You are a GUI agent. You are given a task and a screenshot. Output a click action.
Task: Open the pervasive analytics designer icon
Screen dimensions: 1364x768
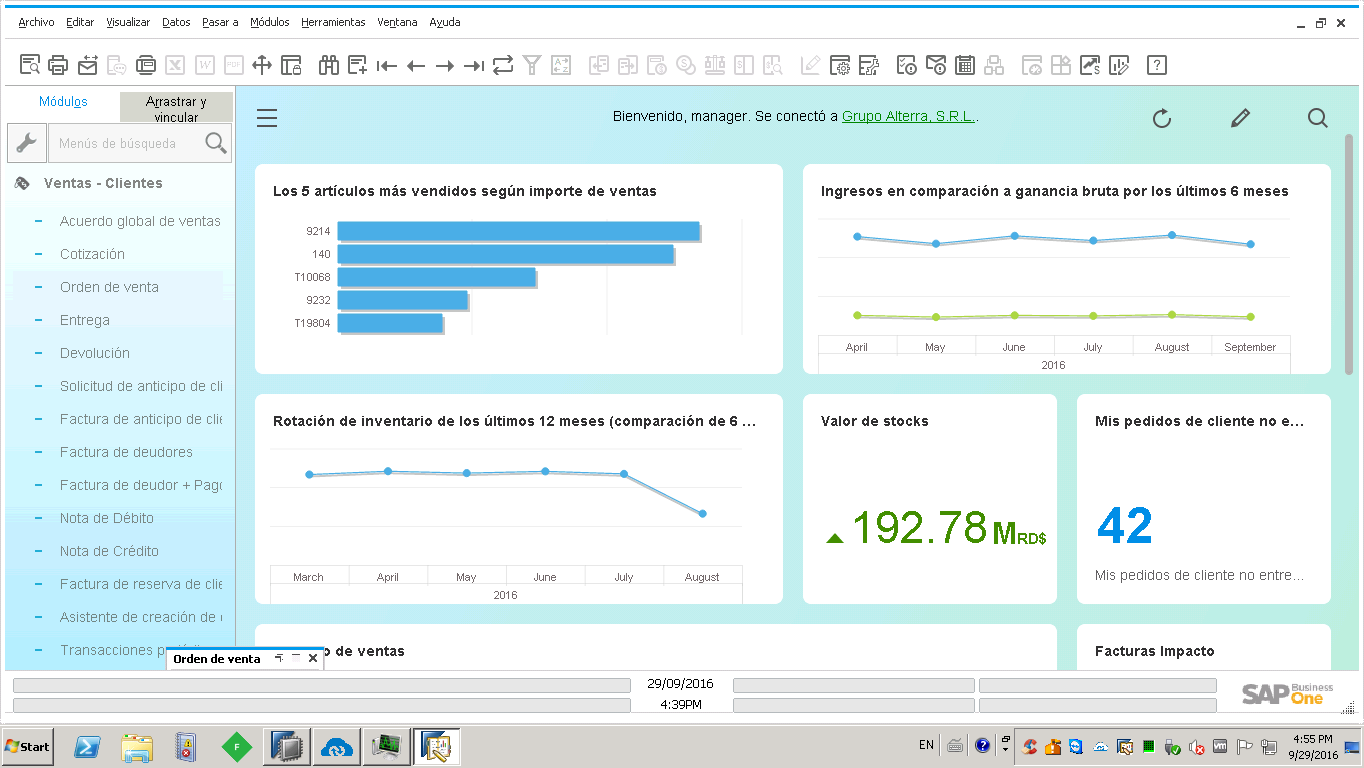(x=1119, y=65)
